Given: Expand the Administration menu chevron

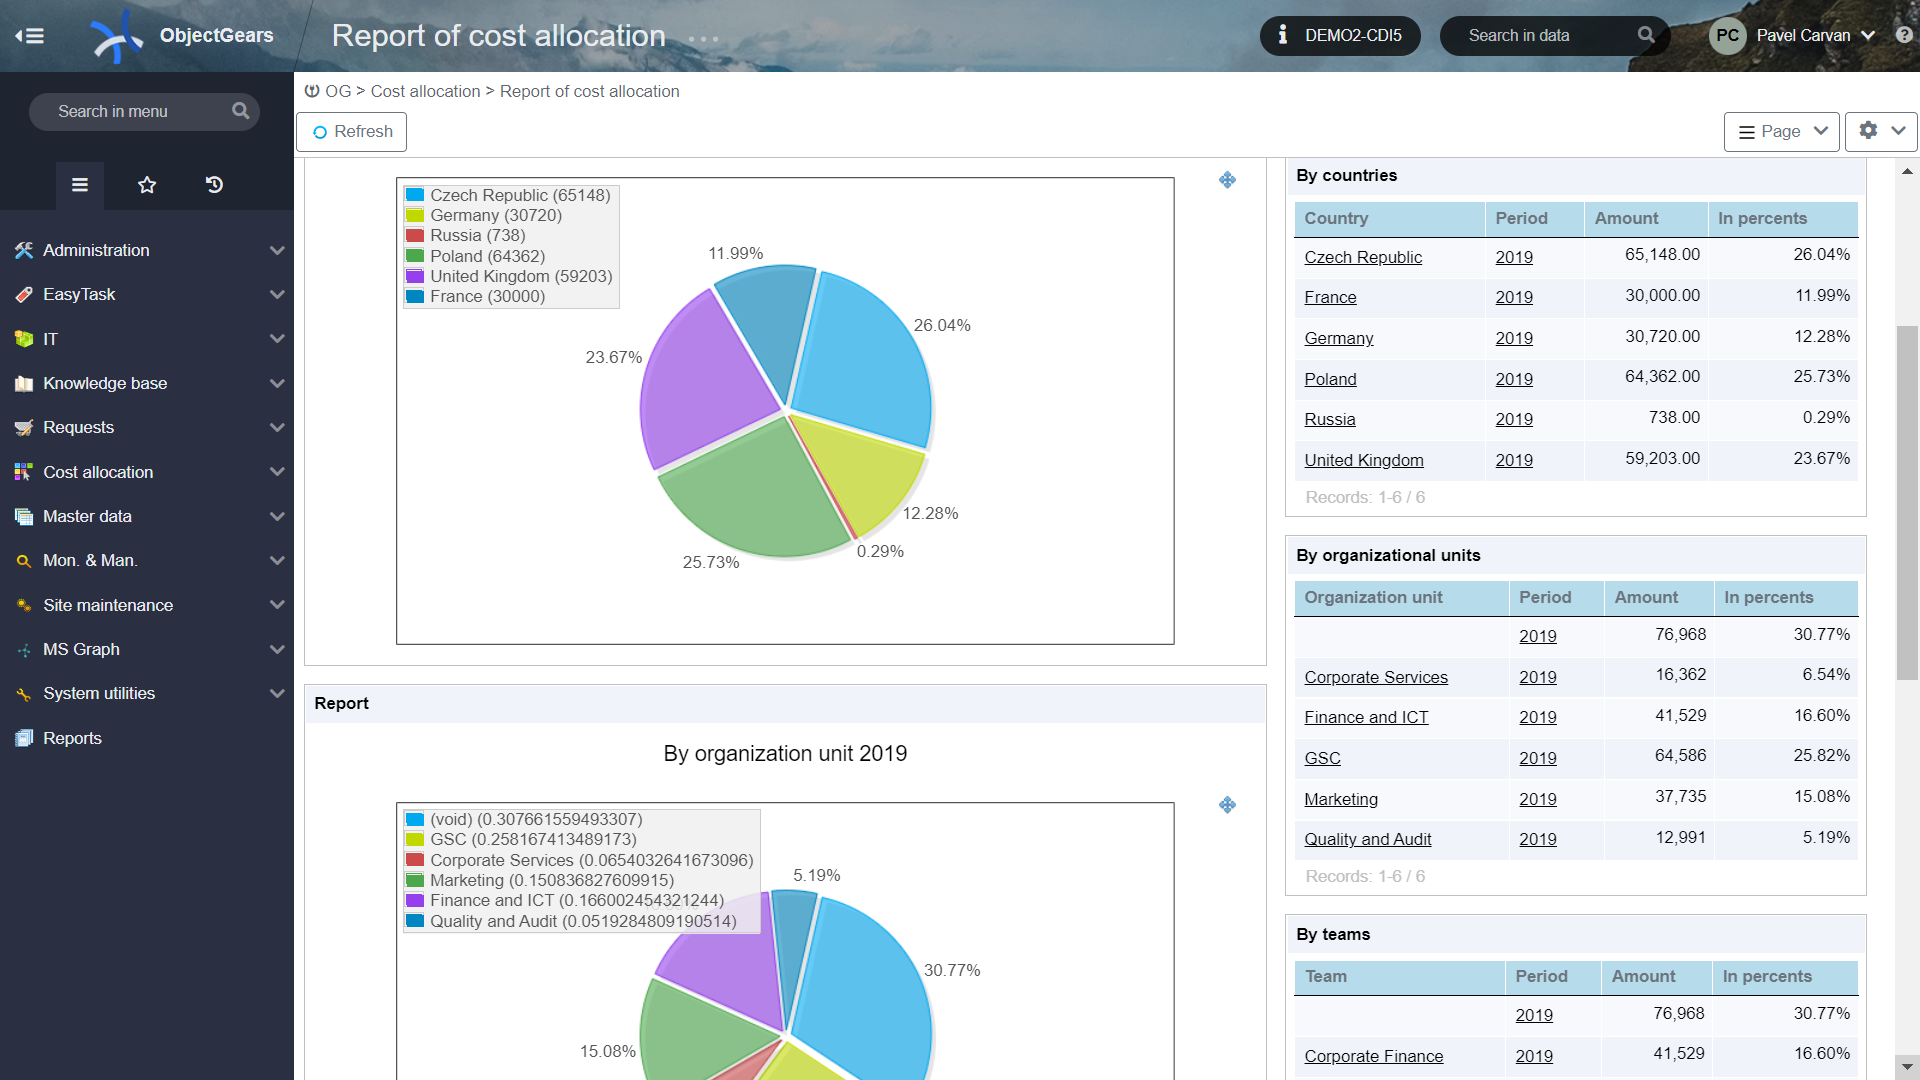Looking at the screenshot, I should click(x=277, y=250).
